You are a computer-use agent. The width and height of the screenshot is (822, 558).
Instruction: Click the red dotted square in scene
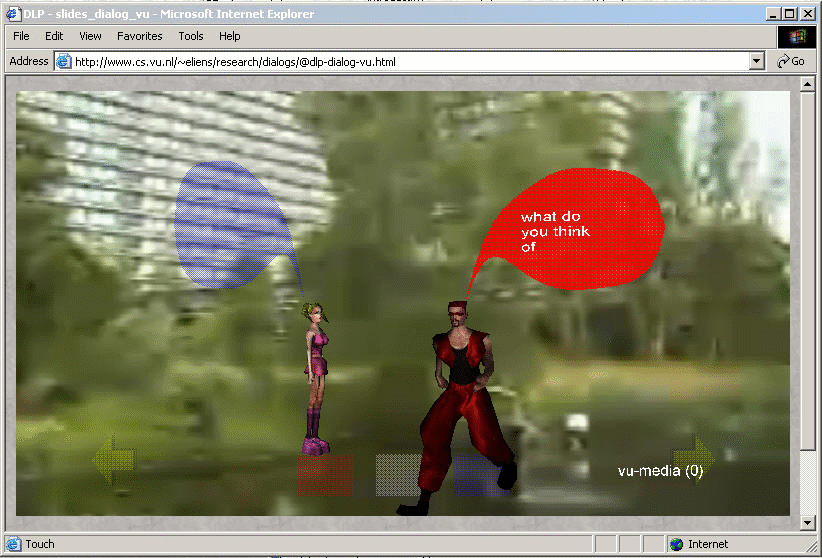point(325,475)
